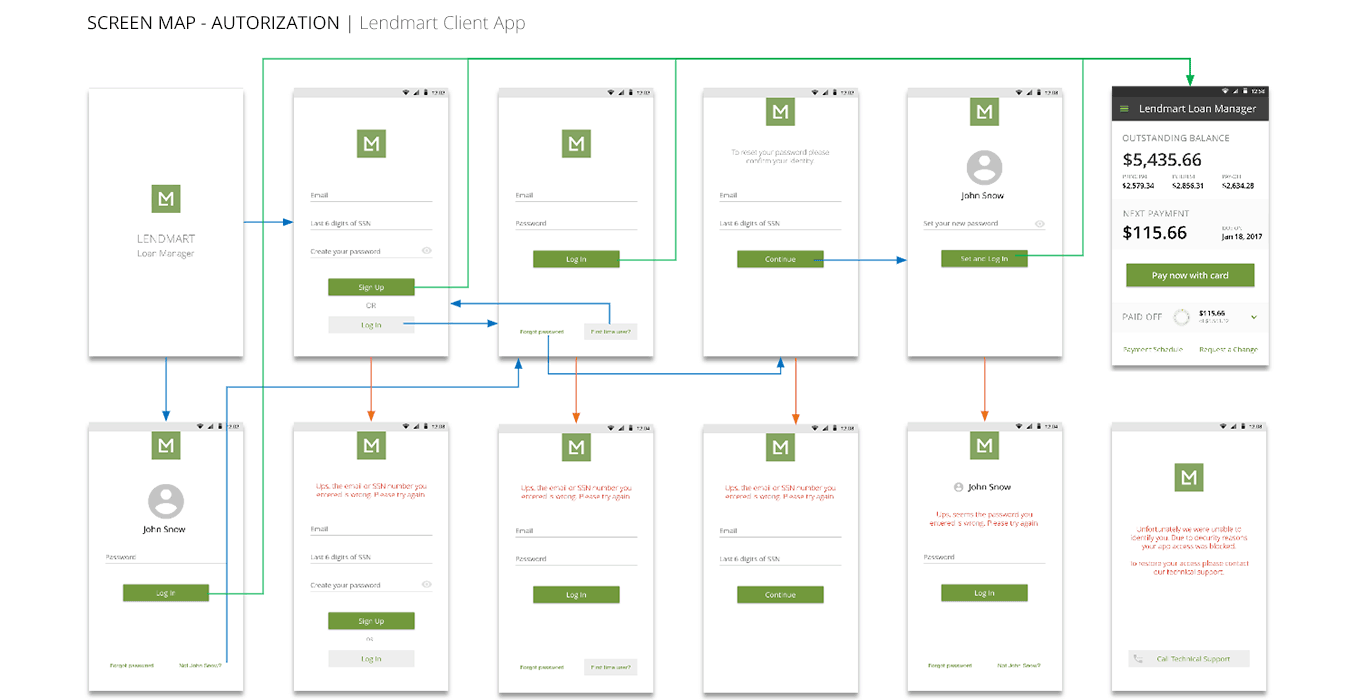Image resolution: width=1350 pixels, height=700 pixels.
Task: Click the Call Technical Support button
Action: (x=1190, y=659)
